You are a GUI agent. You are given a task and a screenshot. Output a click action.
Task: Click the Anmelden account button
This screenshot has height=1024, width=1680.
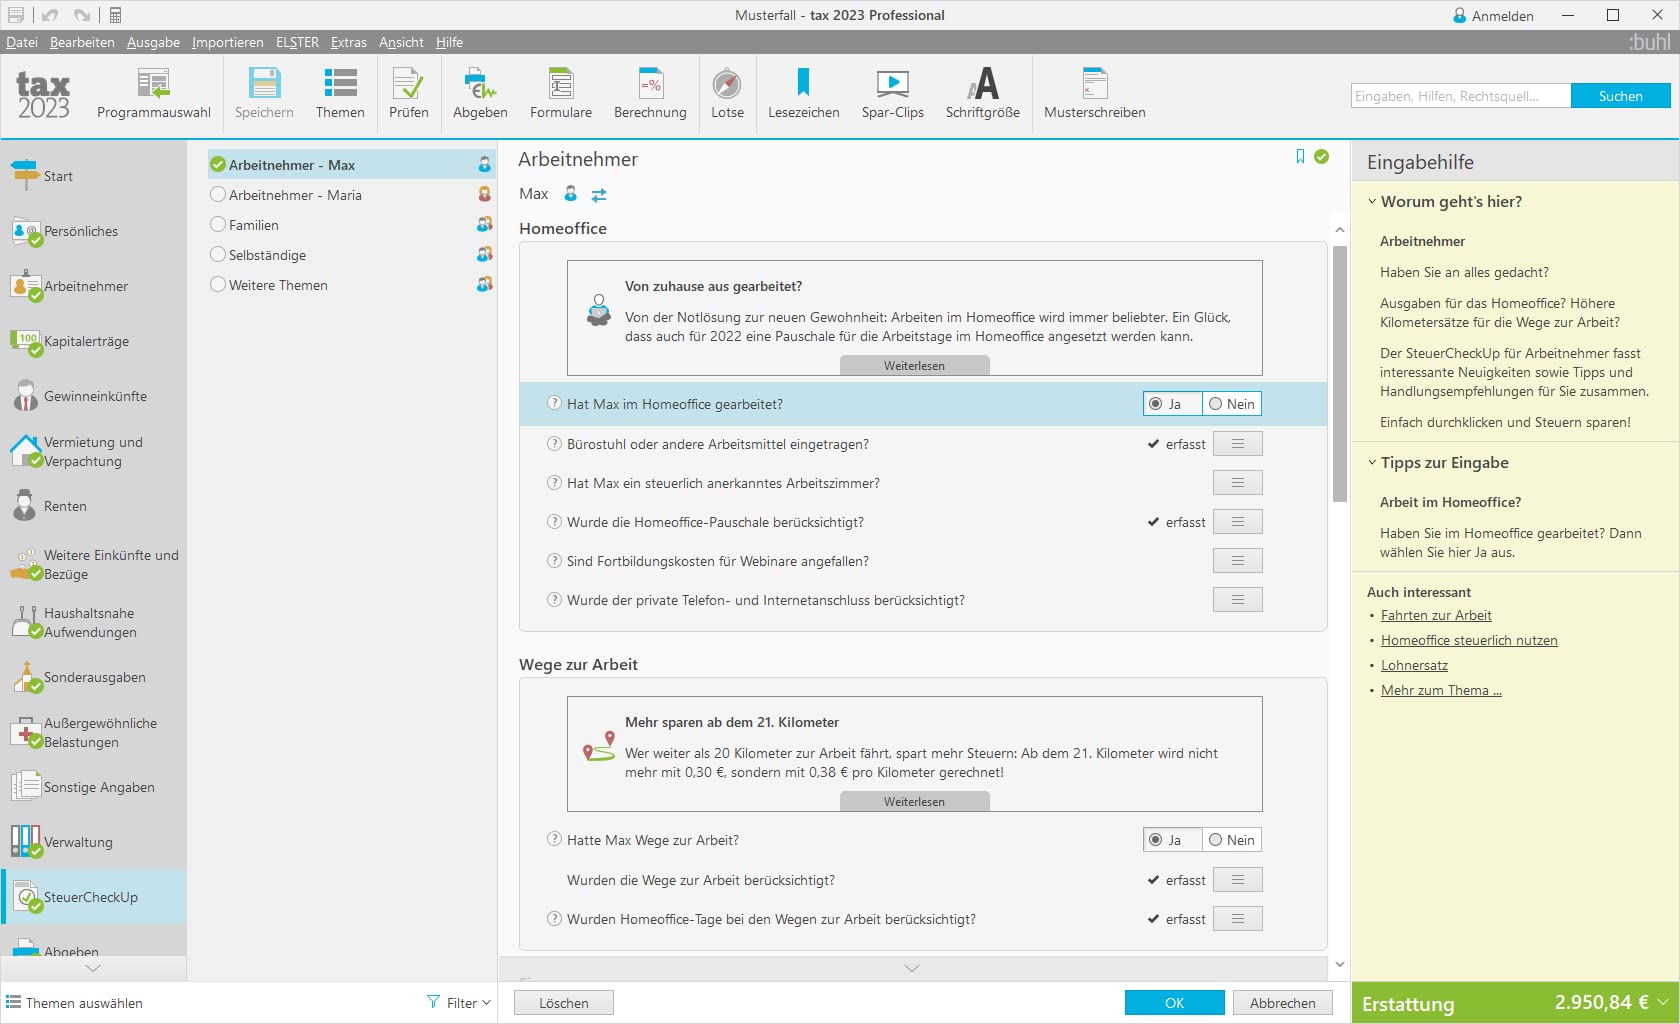click(x=1493, y=16)
